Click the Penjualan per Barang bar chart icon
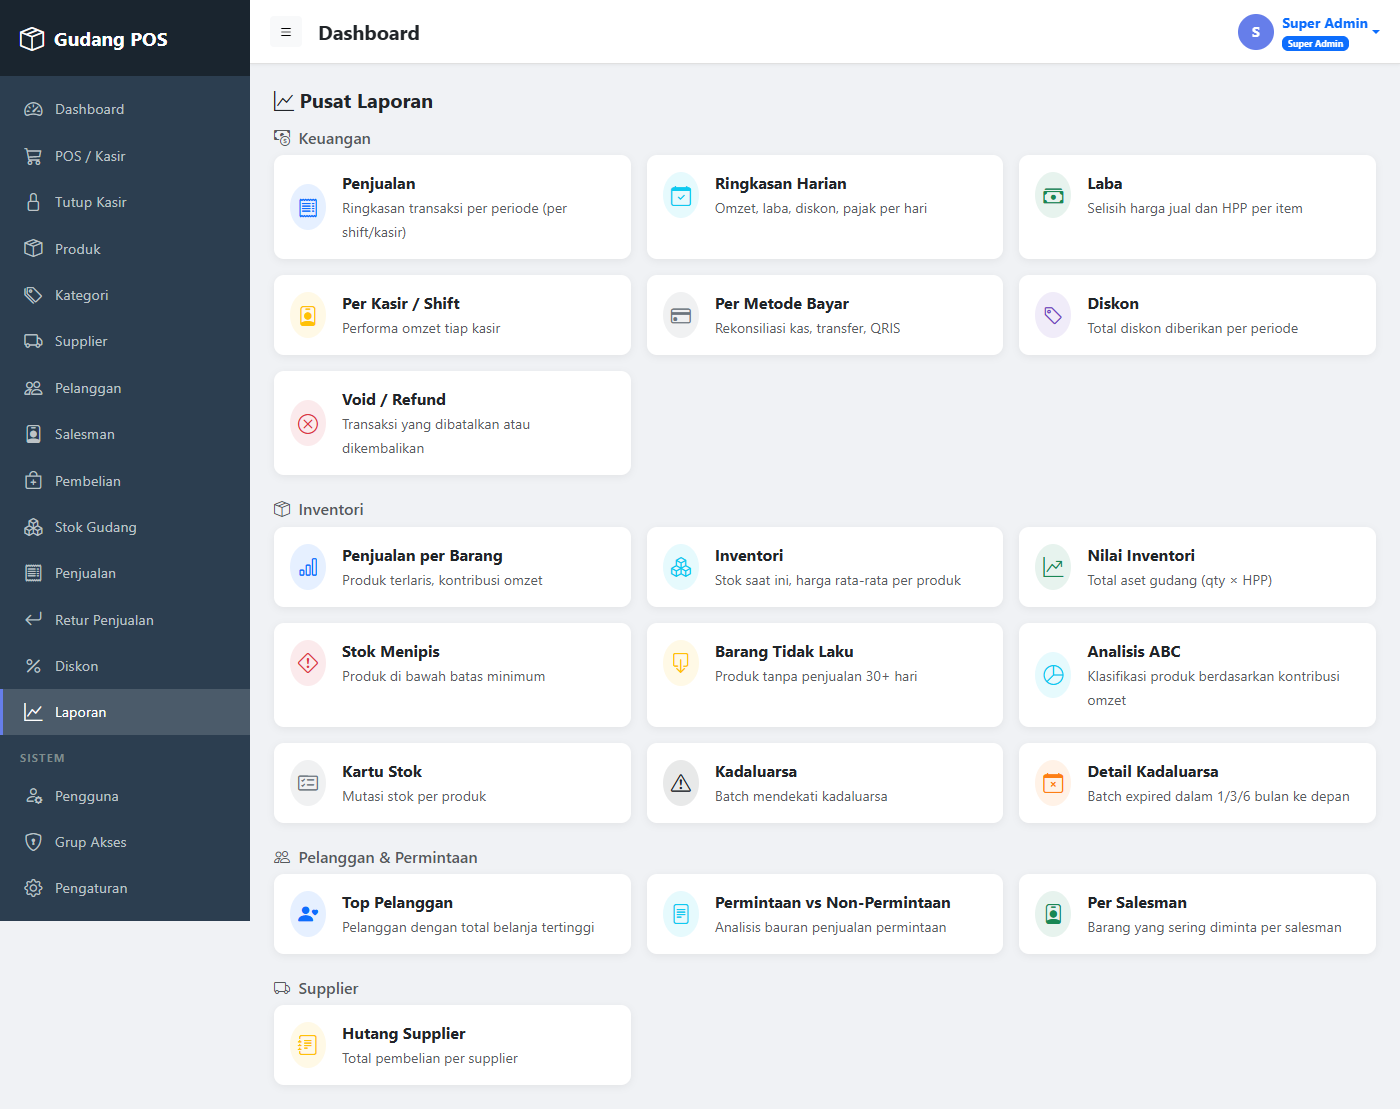Viewport: 1400px width, 1109px height. pos(308,567)
